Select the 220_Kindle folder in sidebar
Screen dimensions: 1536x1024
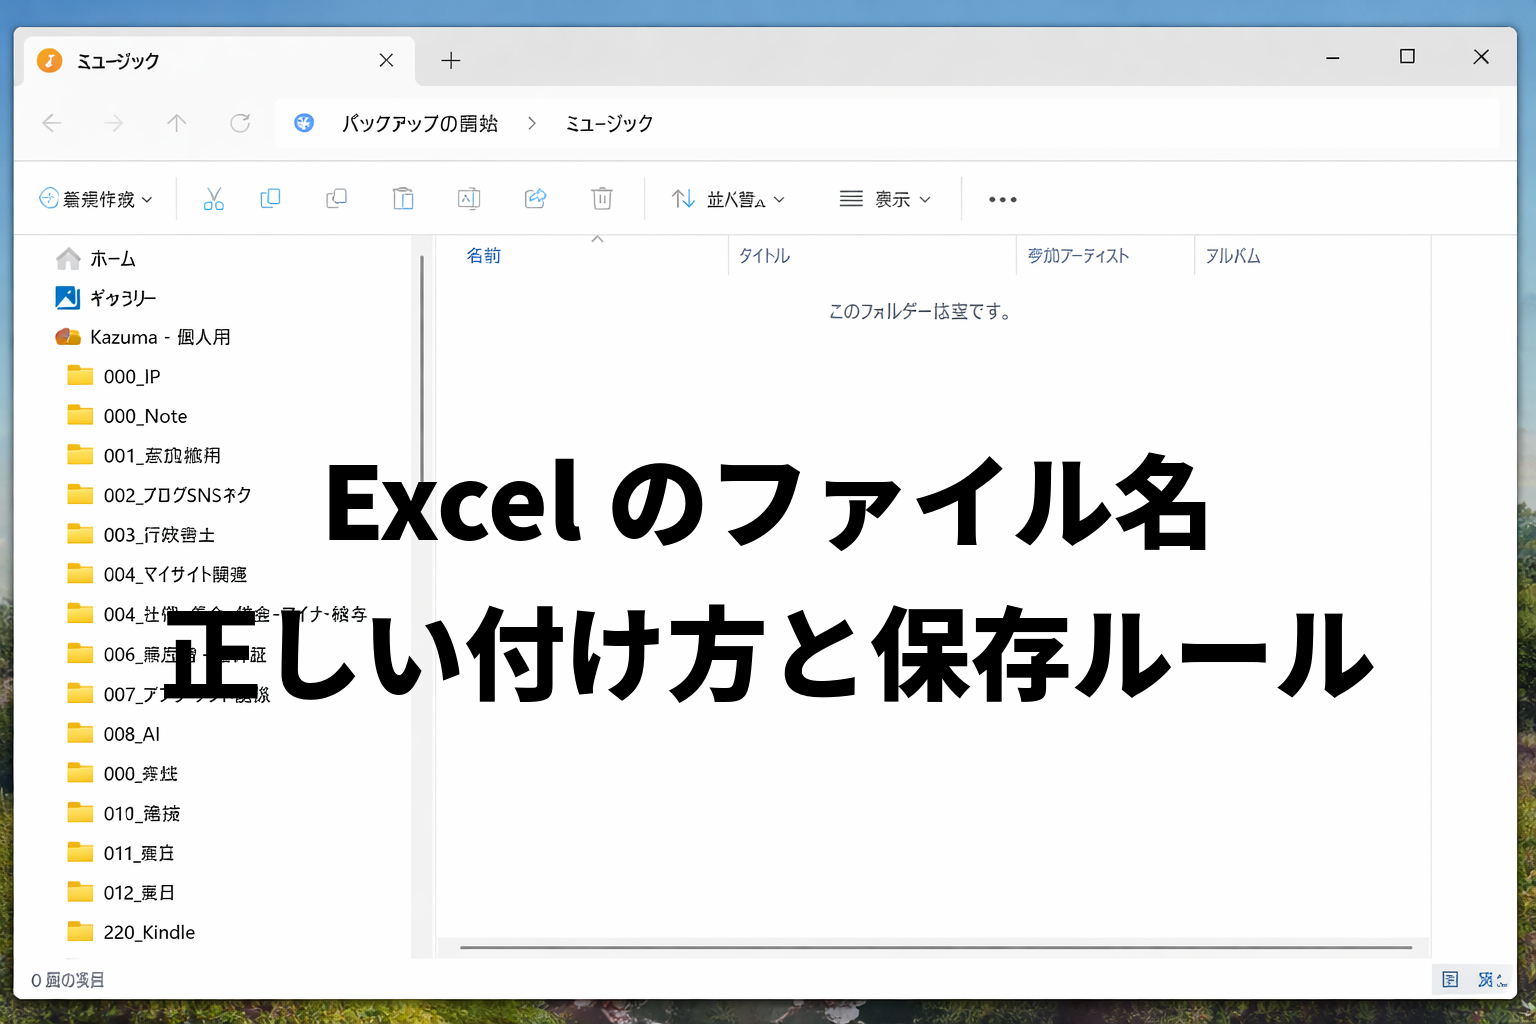[x=149, y=932]
